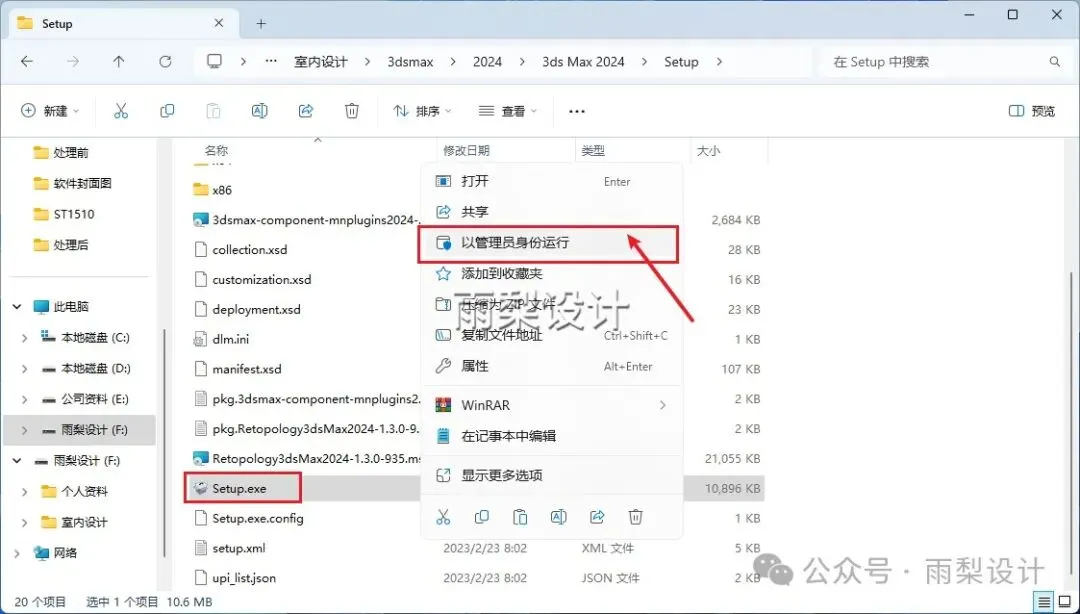The width and height of the screenshot is (1080, 614).
Task: Expand the 个人资料 folder node
Action: [x=25, y=491]
